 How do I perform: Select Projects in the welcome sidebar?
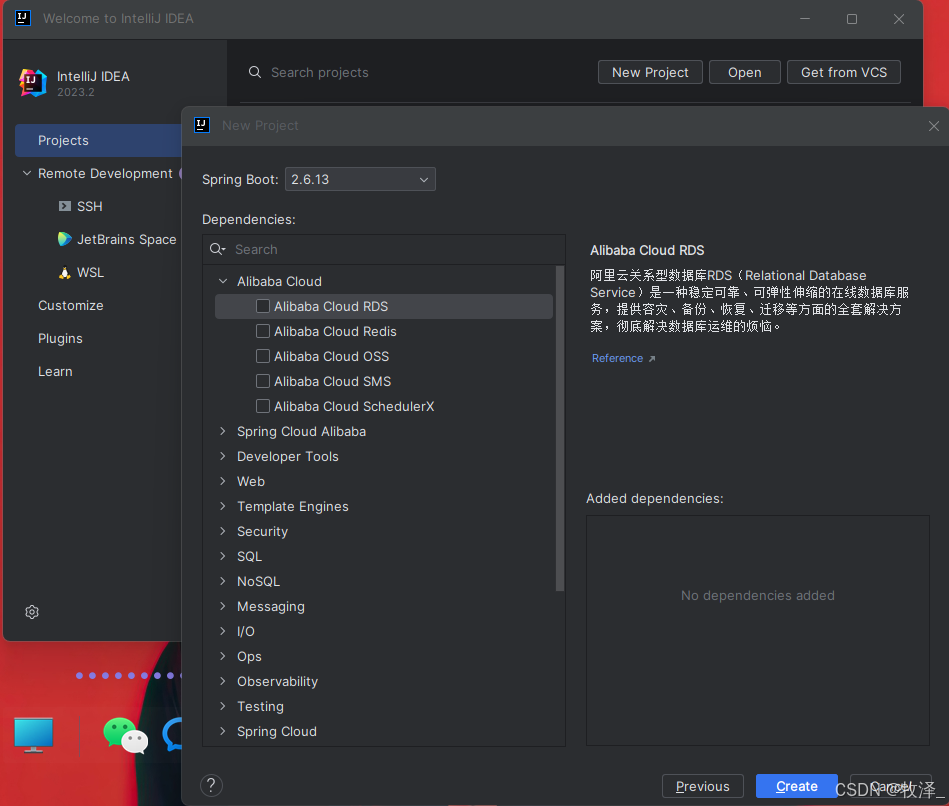coord(99,140)
